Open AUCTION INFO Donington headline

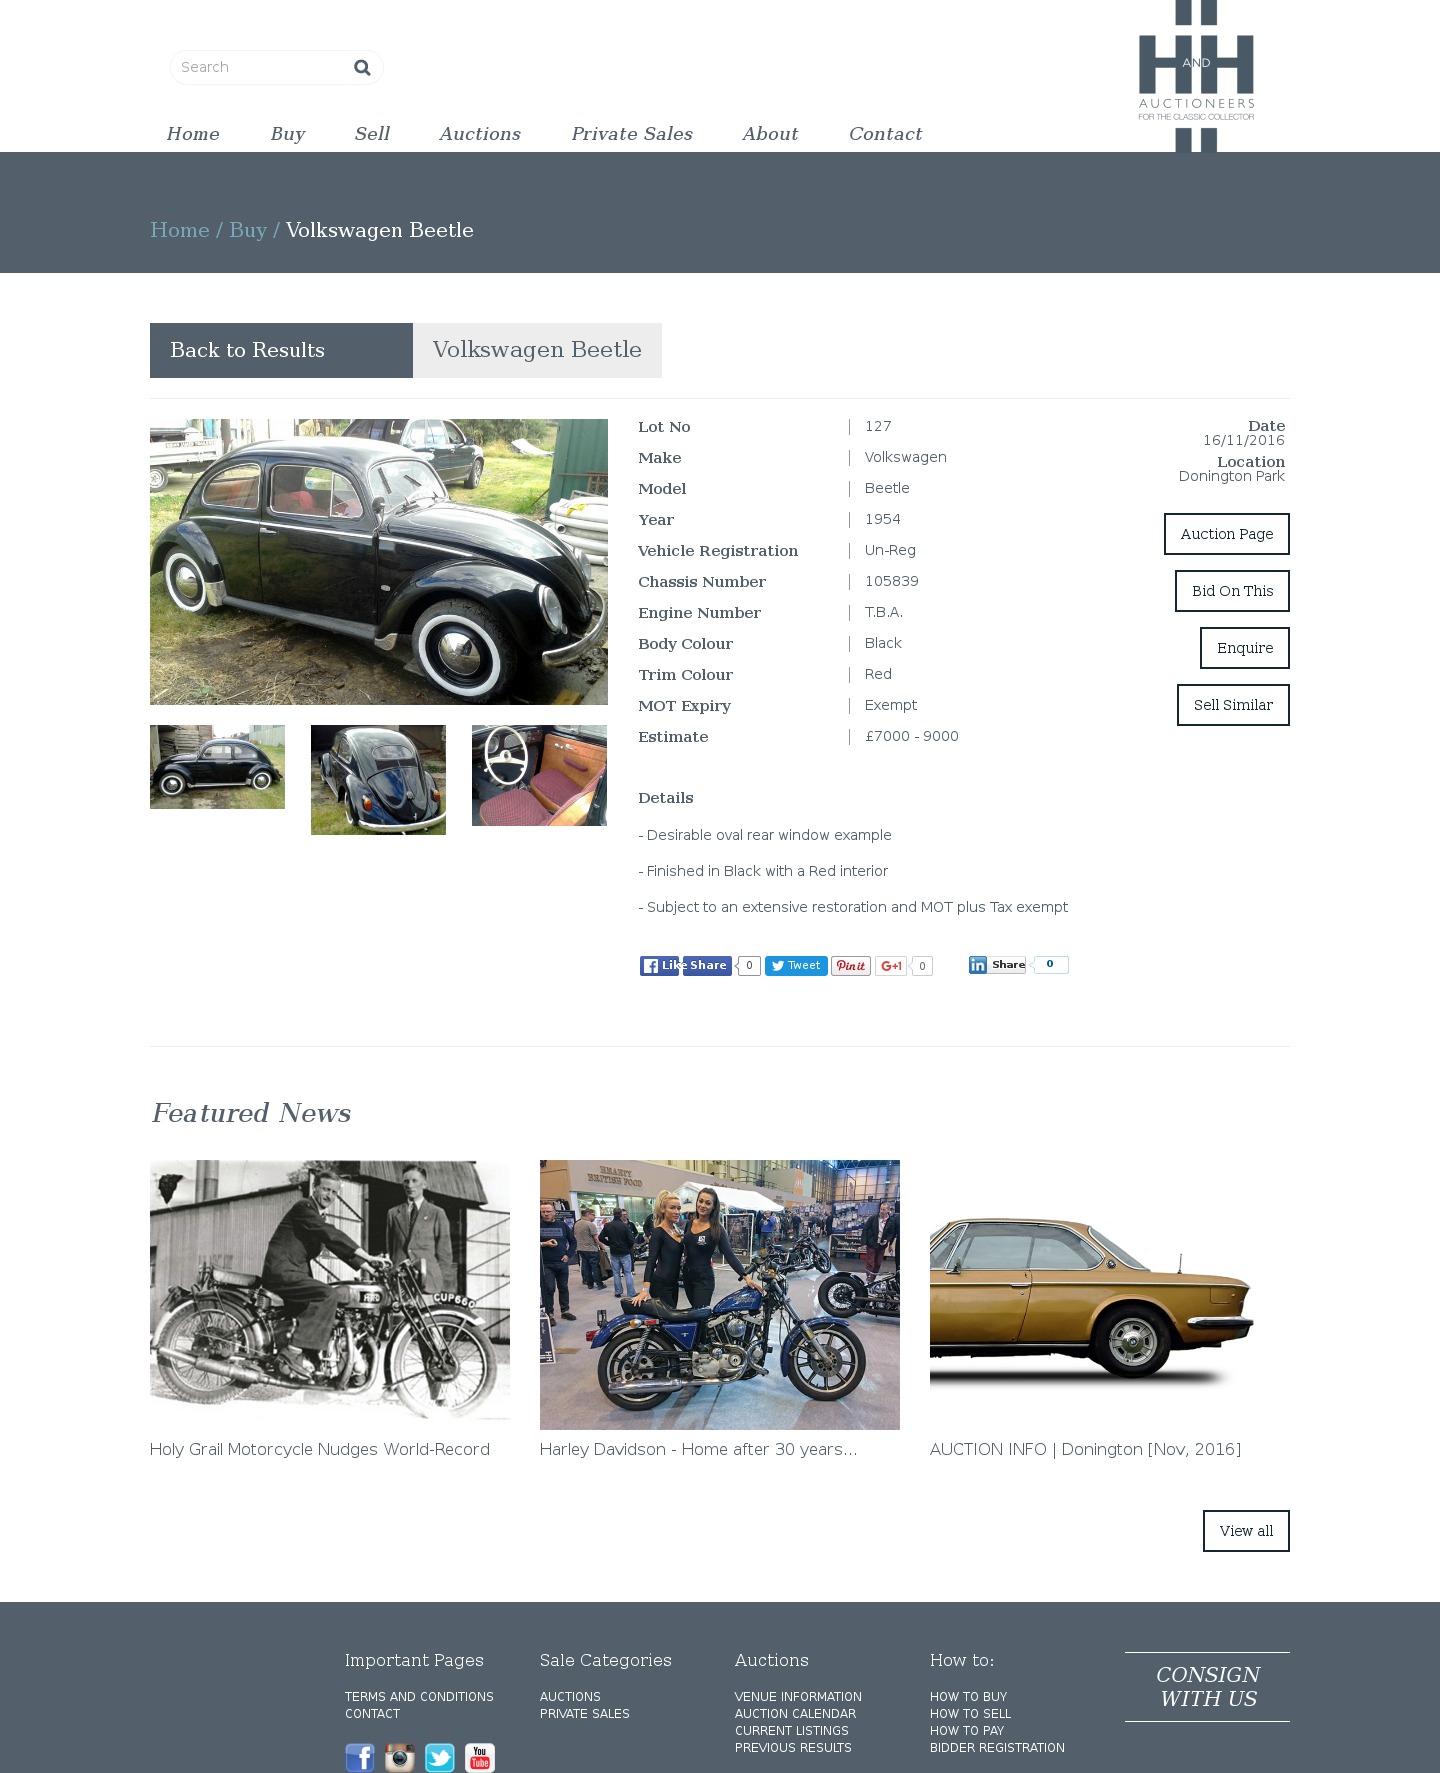click(1085, 1449)
